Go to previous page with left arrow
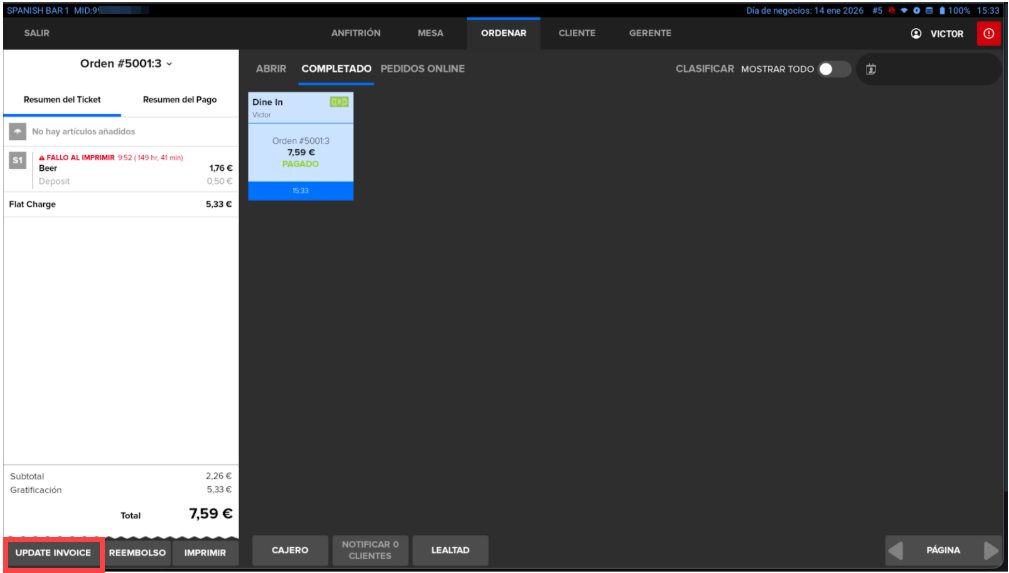The height and width of the screenshot is (573, 1009). [x=896, y=550]
